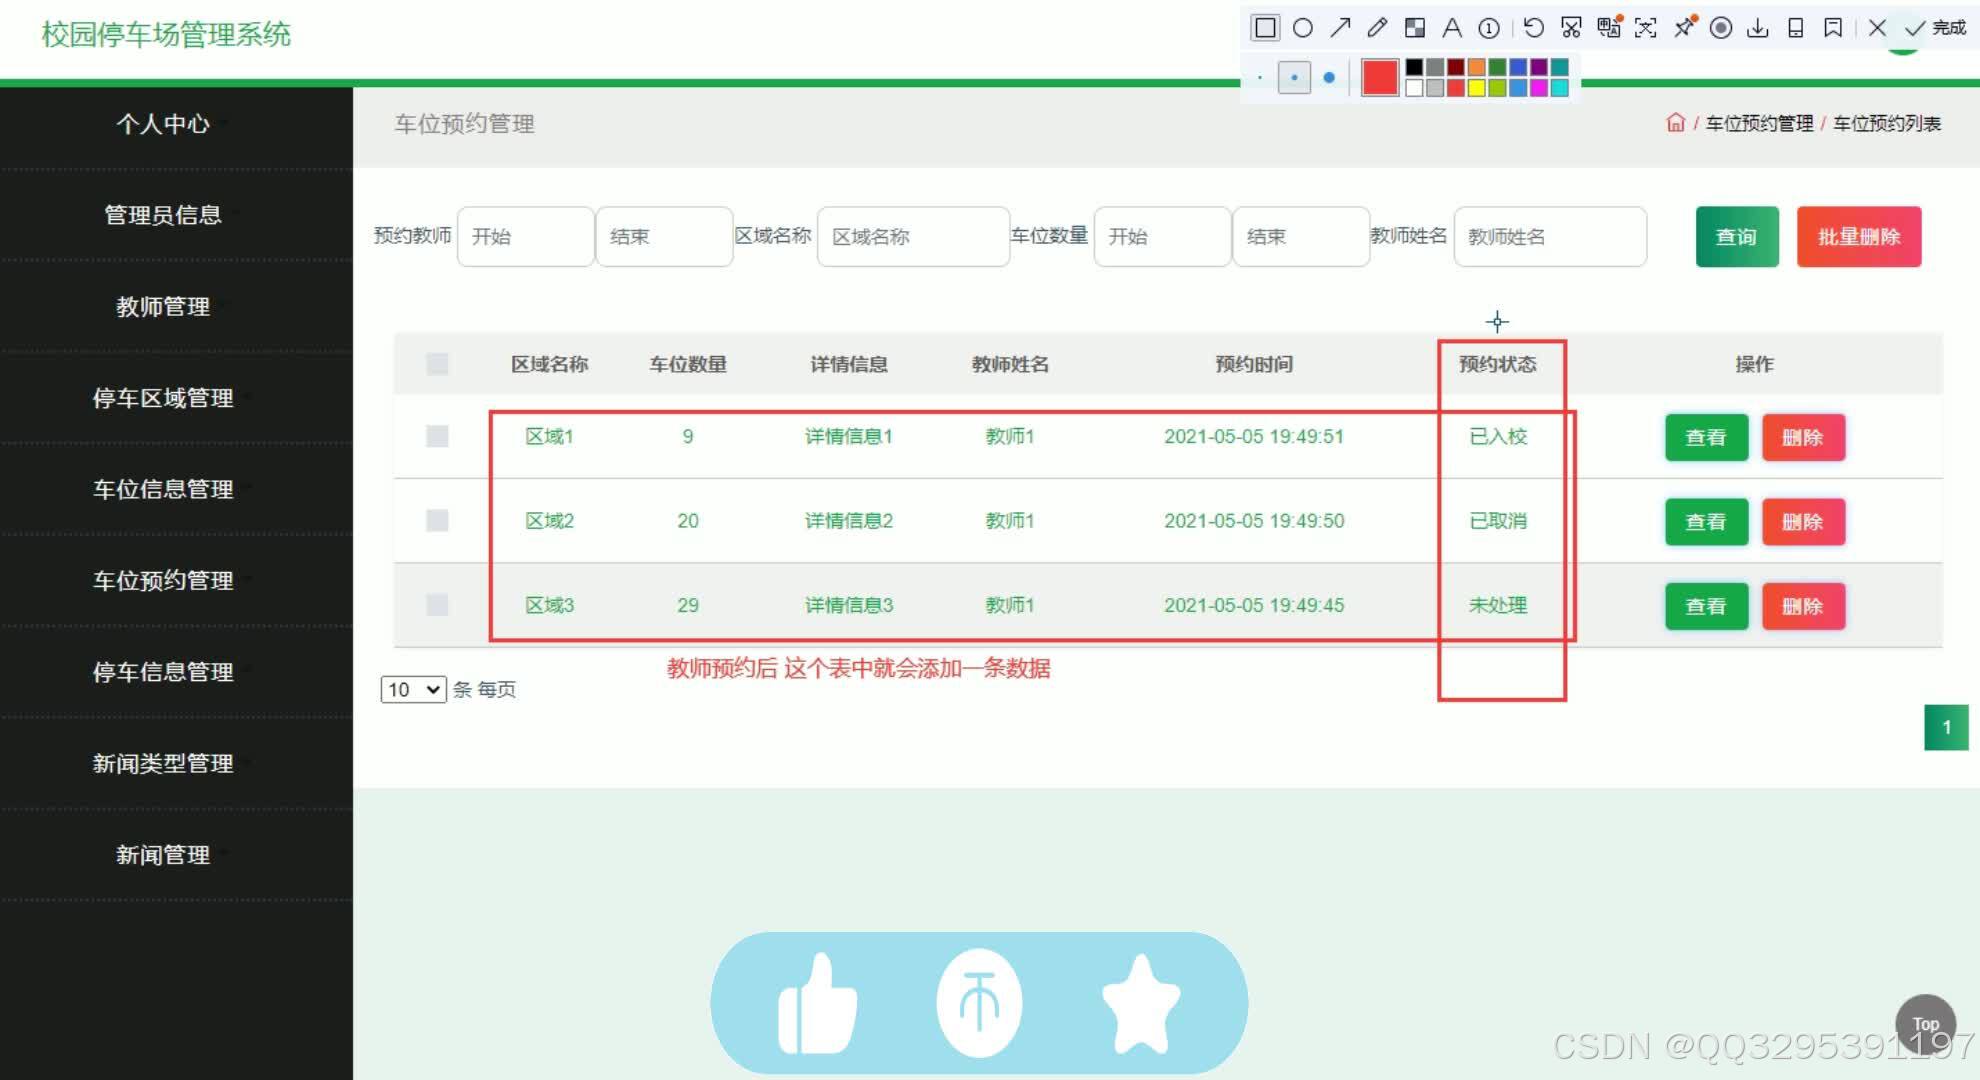
Task: Start text recognition on screenshot
Action: [1645, 28]
